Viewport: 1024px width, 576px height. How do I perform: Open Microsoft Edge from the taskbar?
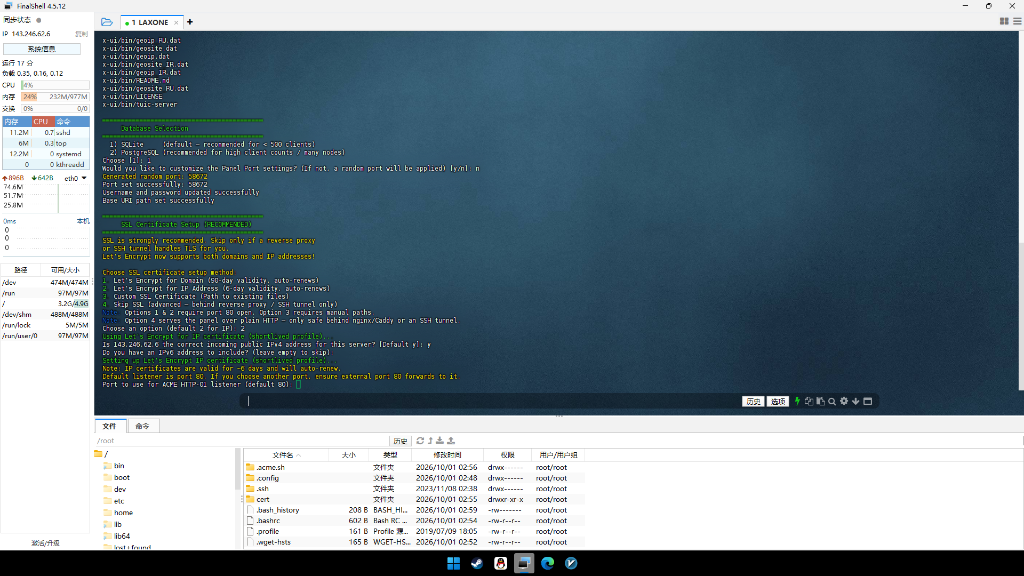(x=547, y=563)
